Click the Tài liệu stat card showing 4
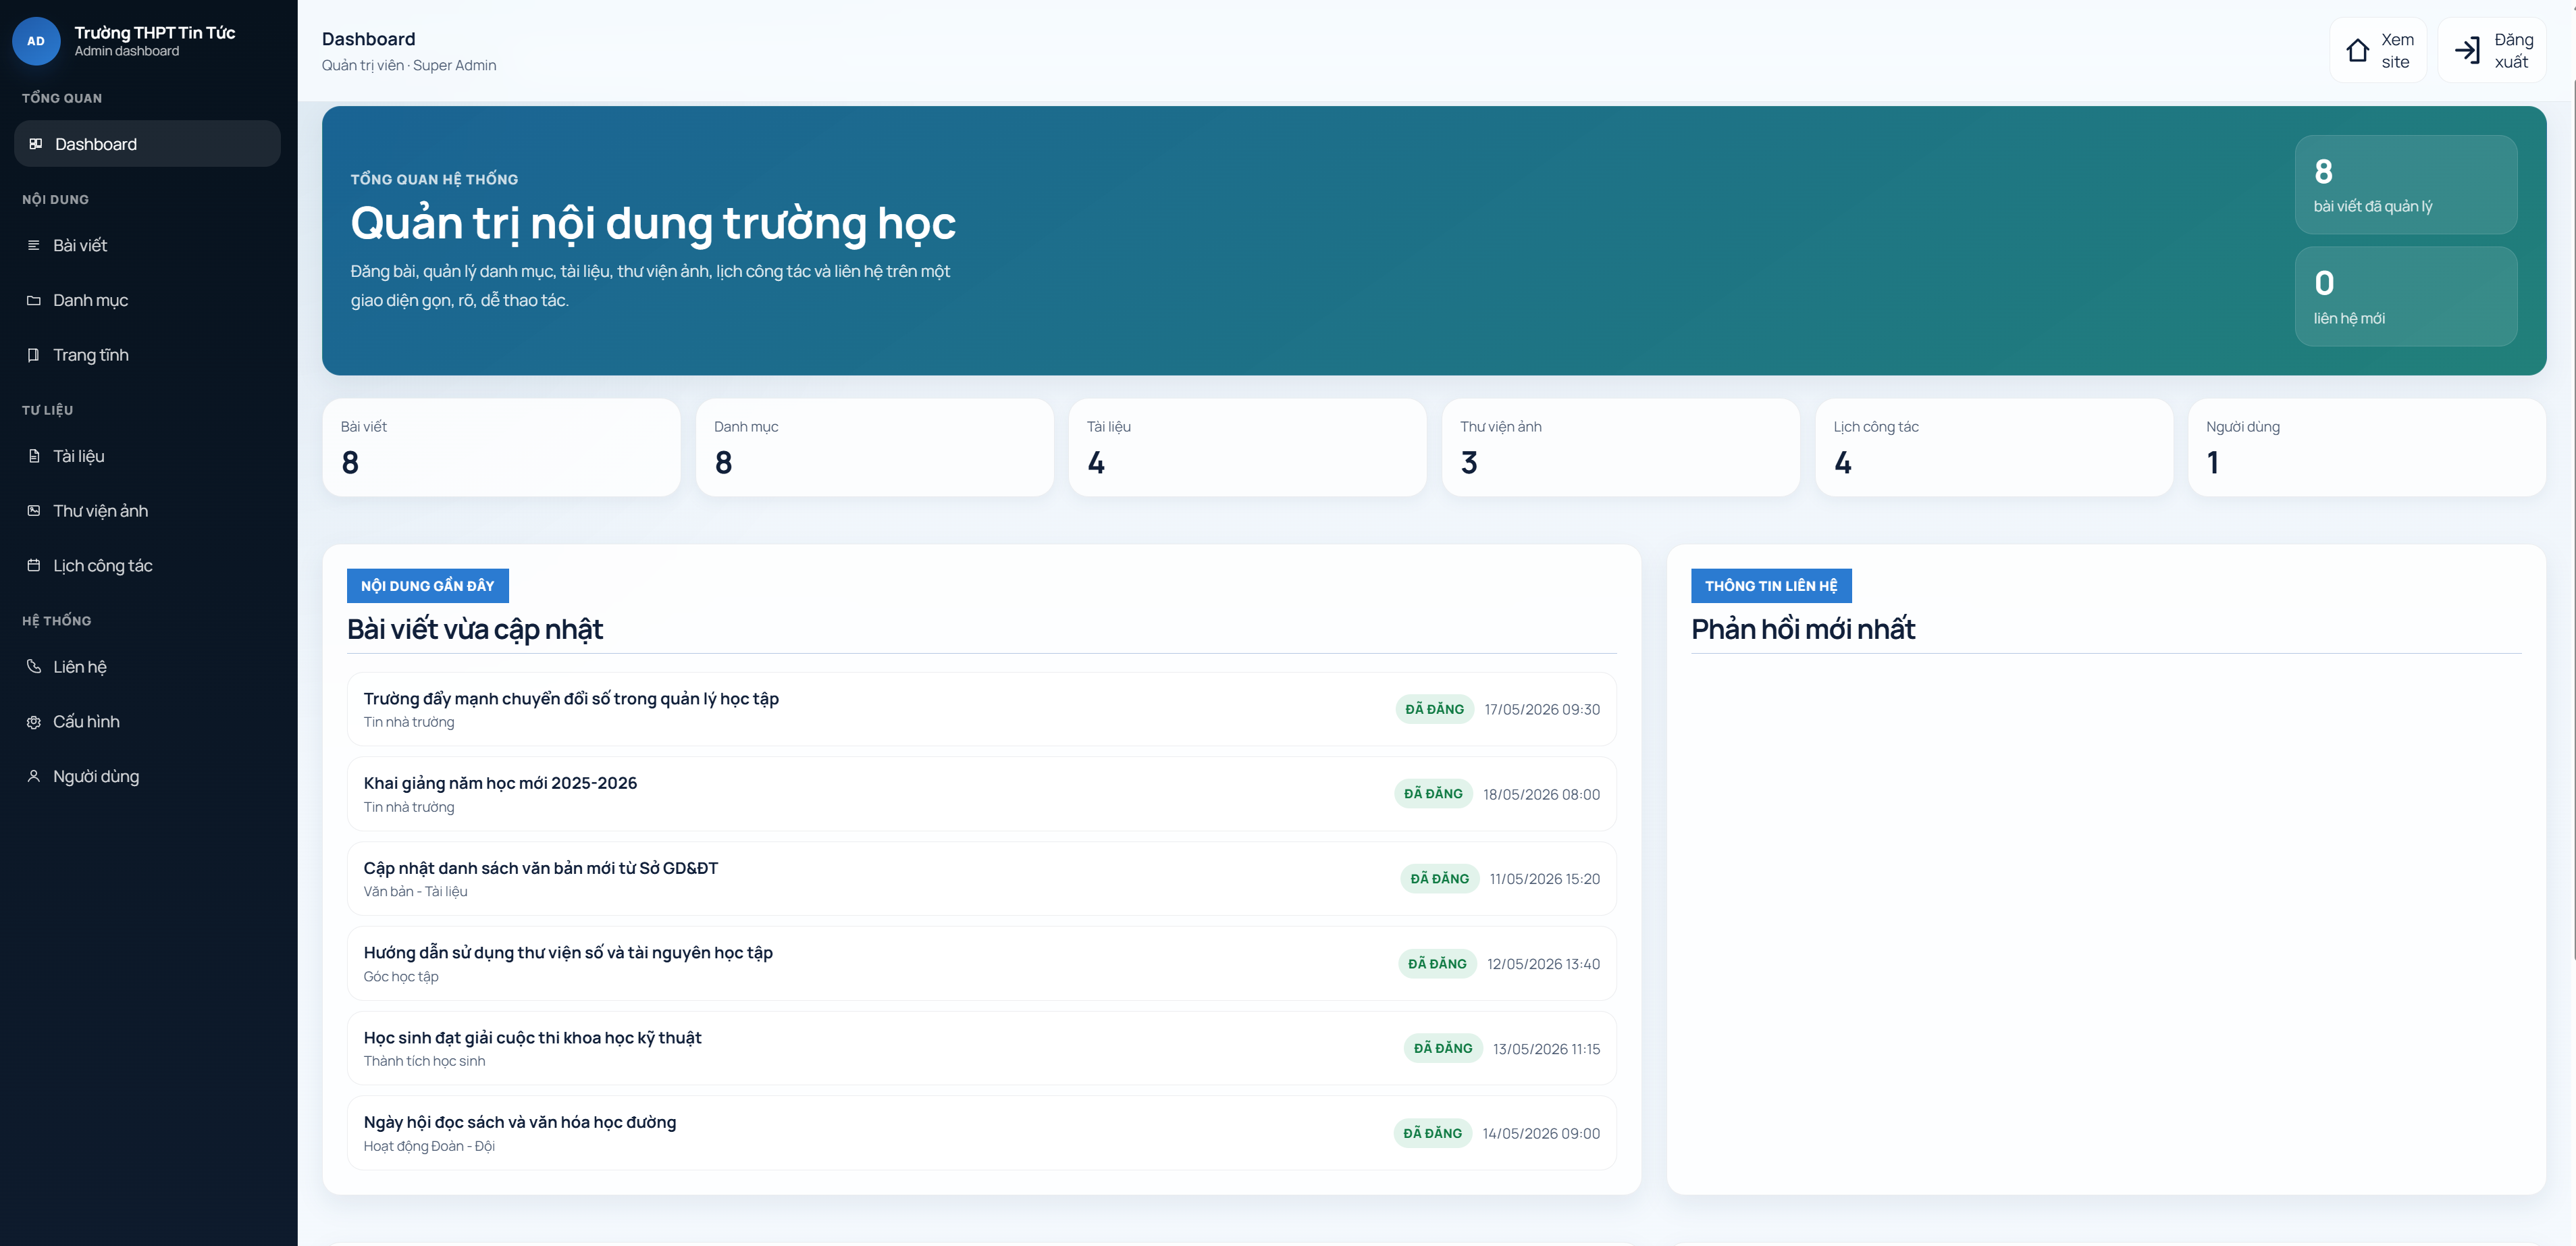2576x1246 pixels. pos(1248,448)
